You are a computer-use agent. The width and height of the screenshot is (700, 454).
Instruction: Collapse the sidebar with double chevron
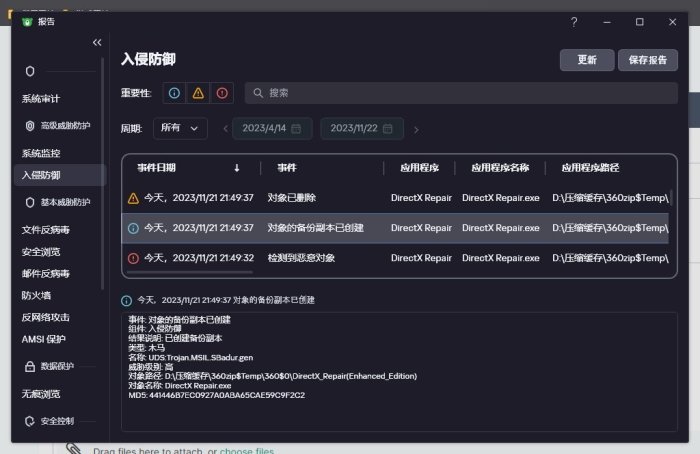(97, 42)
